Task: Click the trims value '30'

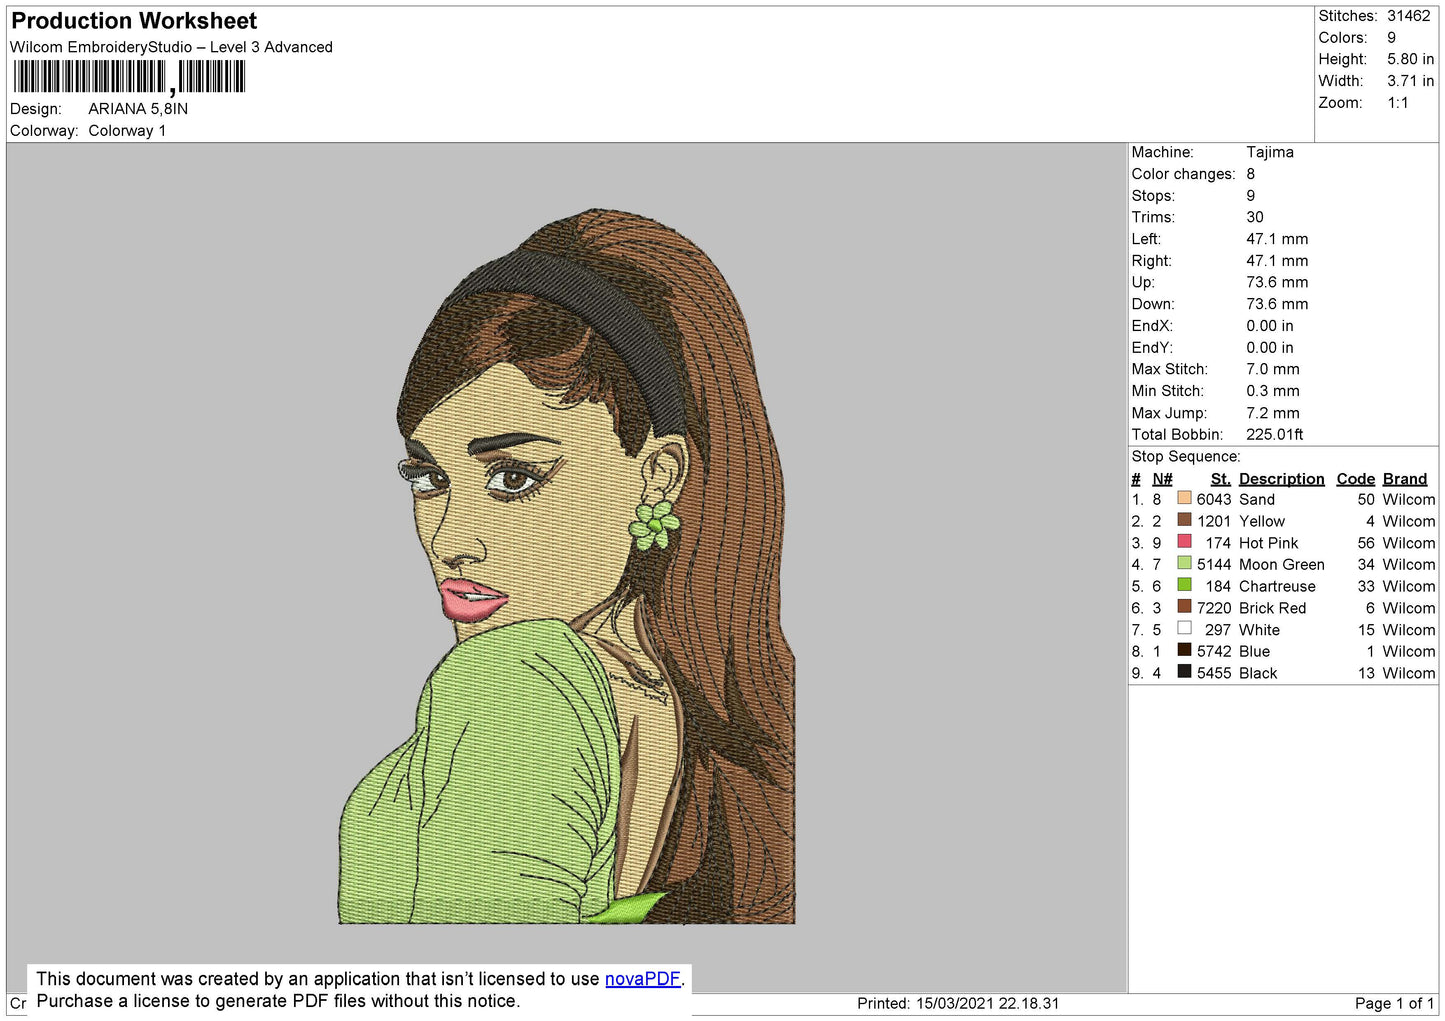Action: pyautogui.click(x=1255, y=217)
